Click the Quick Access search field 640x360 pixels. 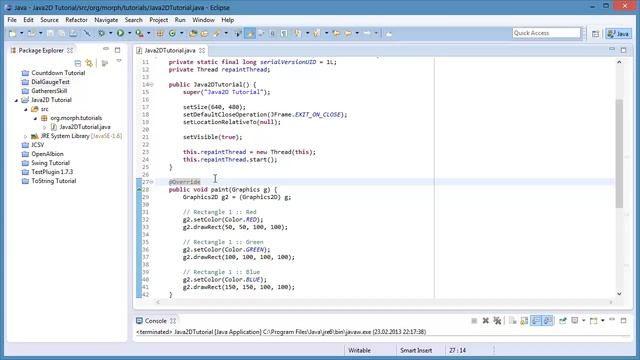[546, 33]
